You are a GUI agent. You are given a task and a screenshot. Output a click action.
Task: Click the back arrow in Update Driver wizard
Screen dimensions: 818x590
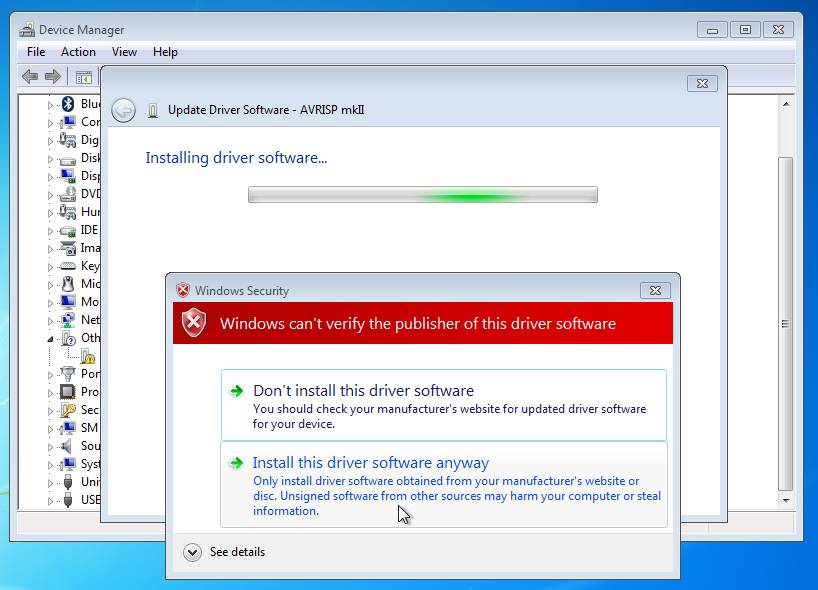pos(124,110)
